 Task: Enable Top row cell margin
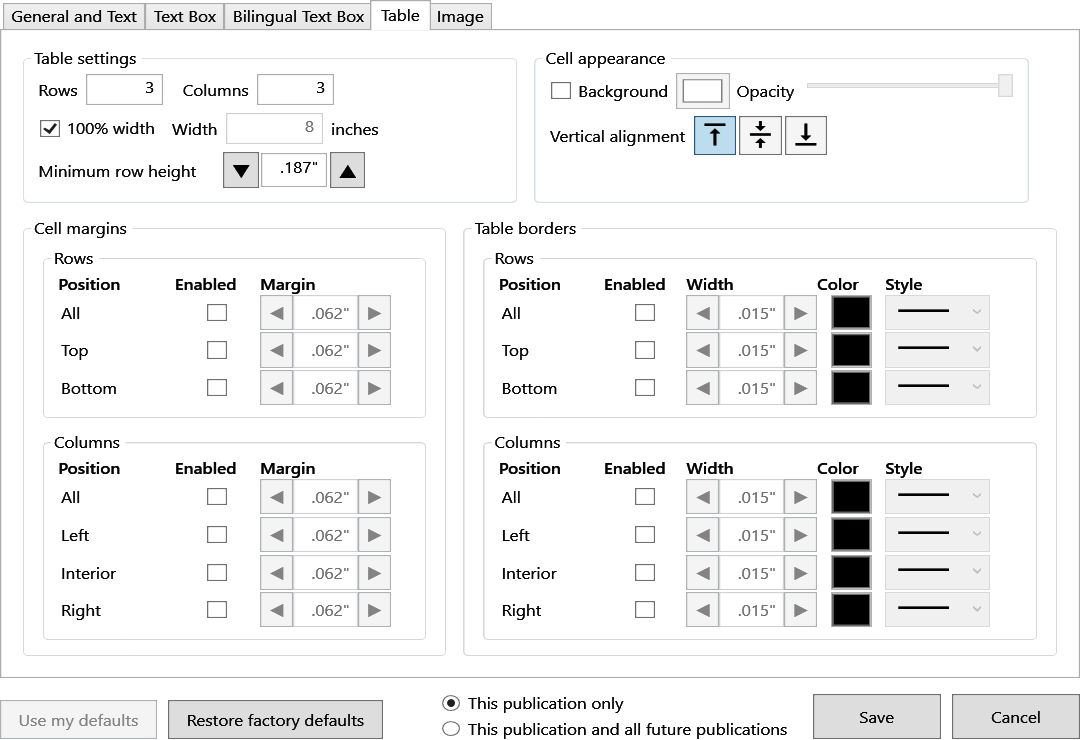coord(217,350)
